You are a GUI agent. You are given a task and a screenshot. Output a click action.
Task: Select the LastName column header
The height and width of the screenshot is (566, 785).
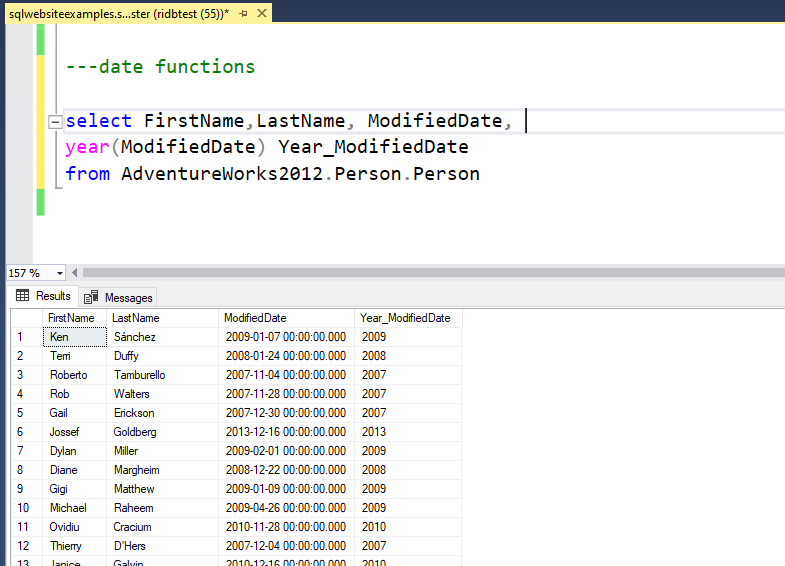[x=163, y=318]
